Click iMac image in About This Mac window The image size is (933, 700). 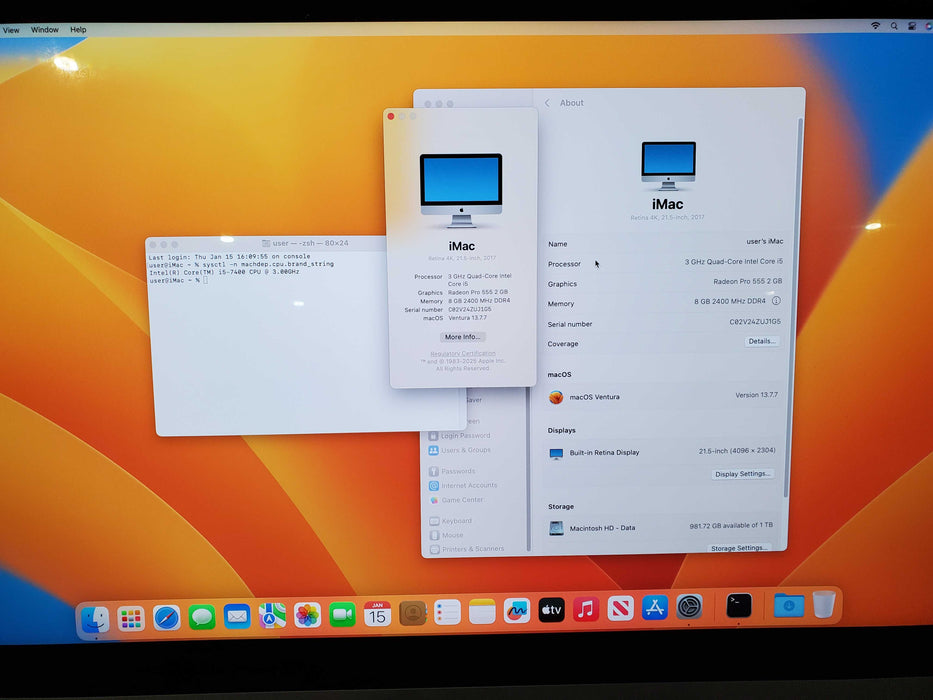tap(461, 190)
